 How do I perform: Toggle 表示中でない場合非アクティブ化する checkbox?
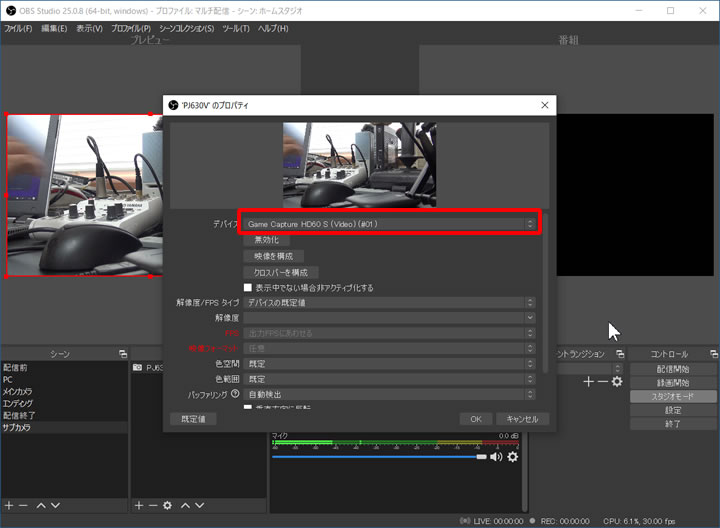248,287
